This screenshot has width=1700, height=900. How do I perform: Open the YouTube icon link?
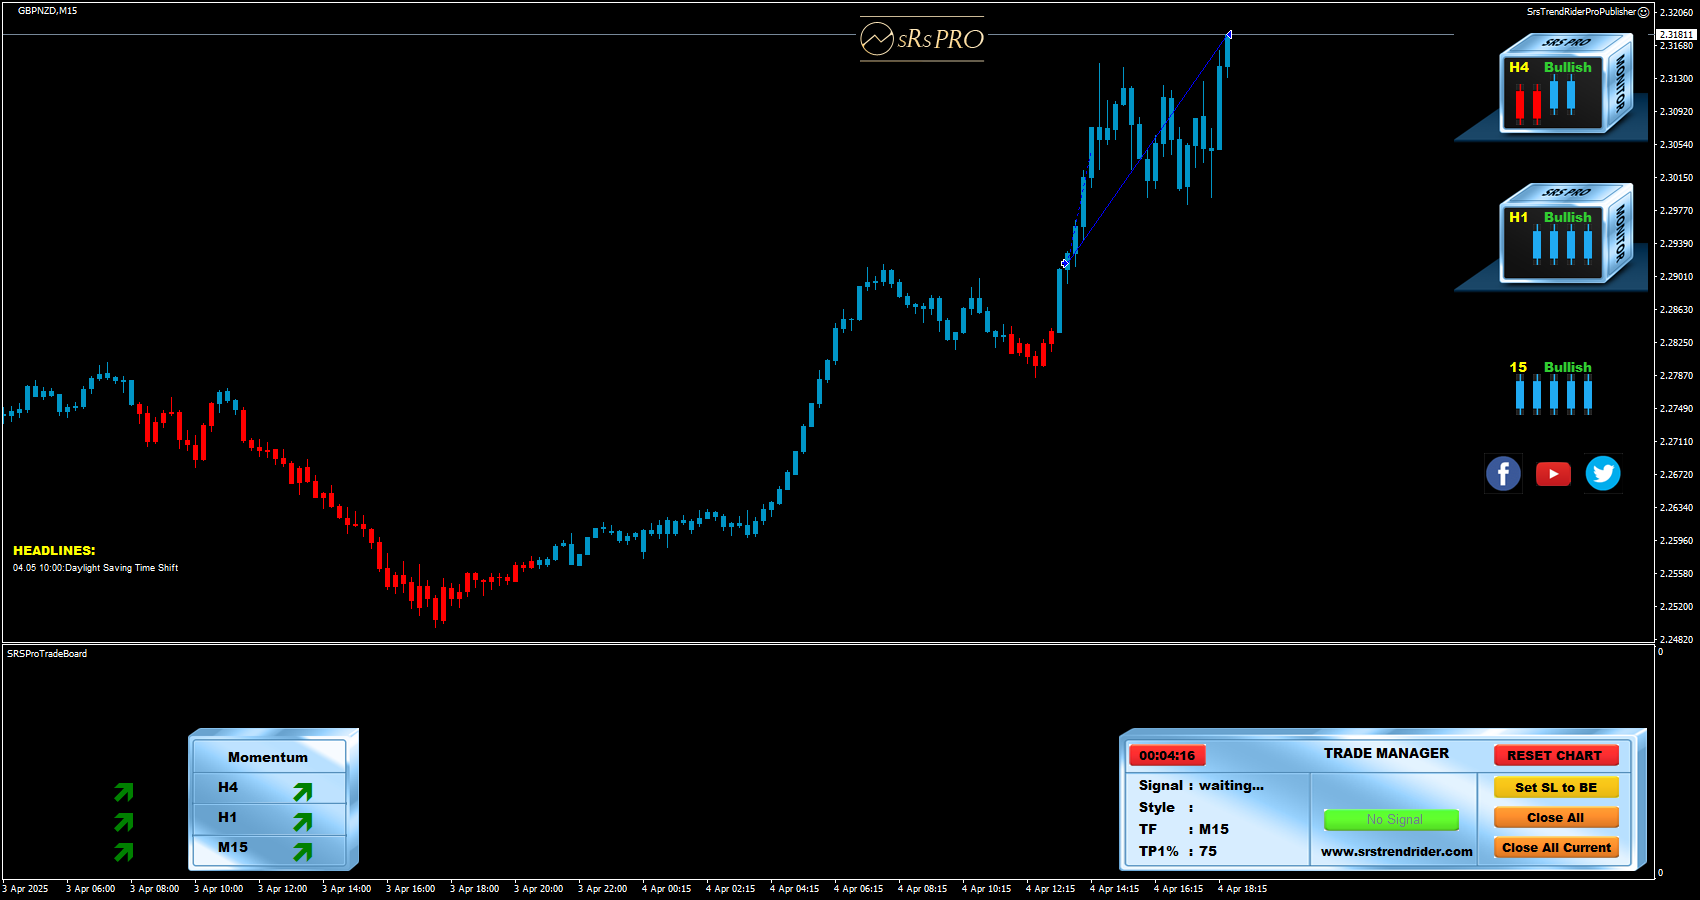pos(1553,473)
